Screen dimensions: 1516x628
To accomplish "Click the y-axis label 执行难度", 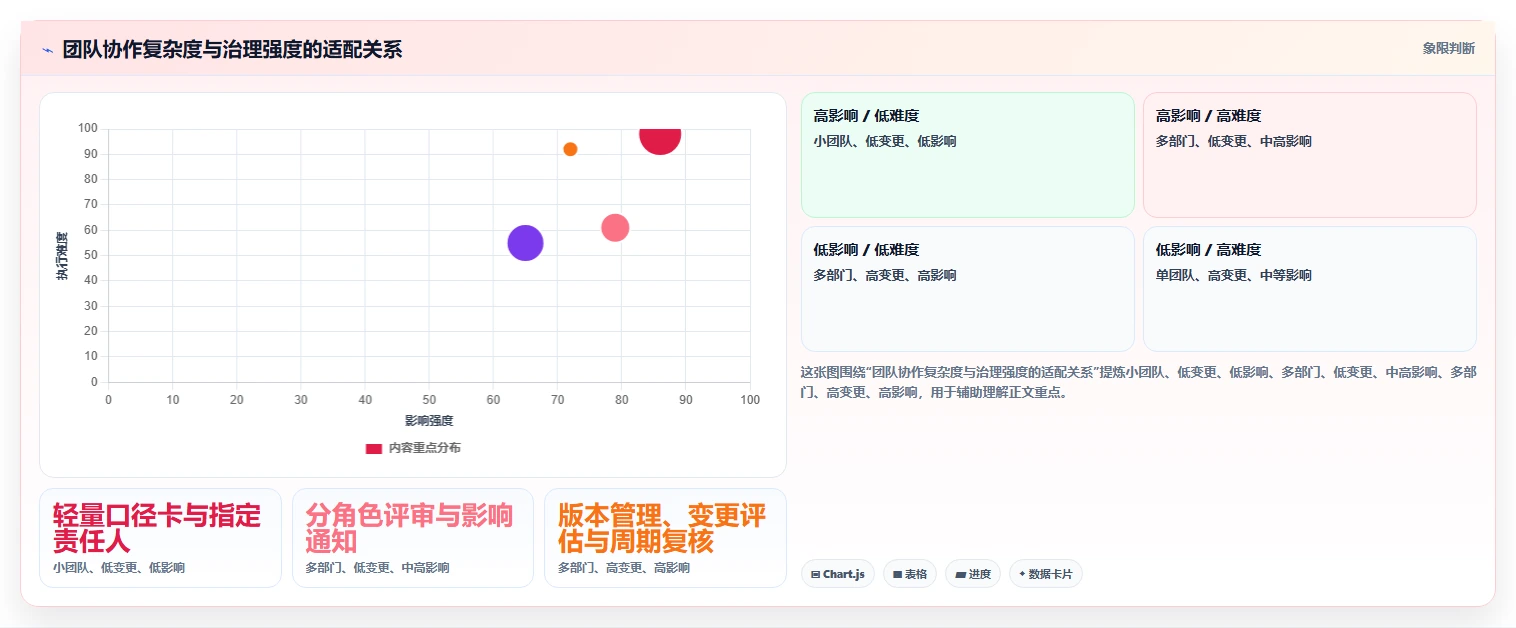I will click(62, 256).
